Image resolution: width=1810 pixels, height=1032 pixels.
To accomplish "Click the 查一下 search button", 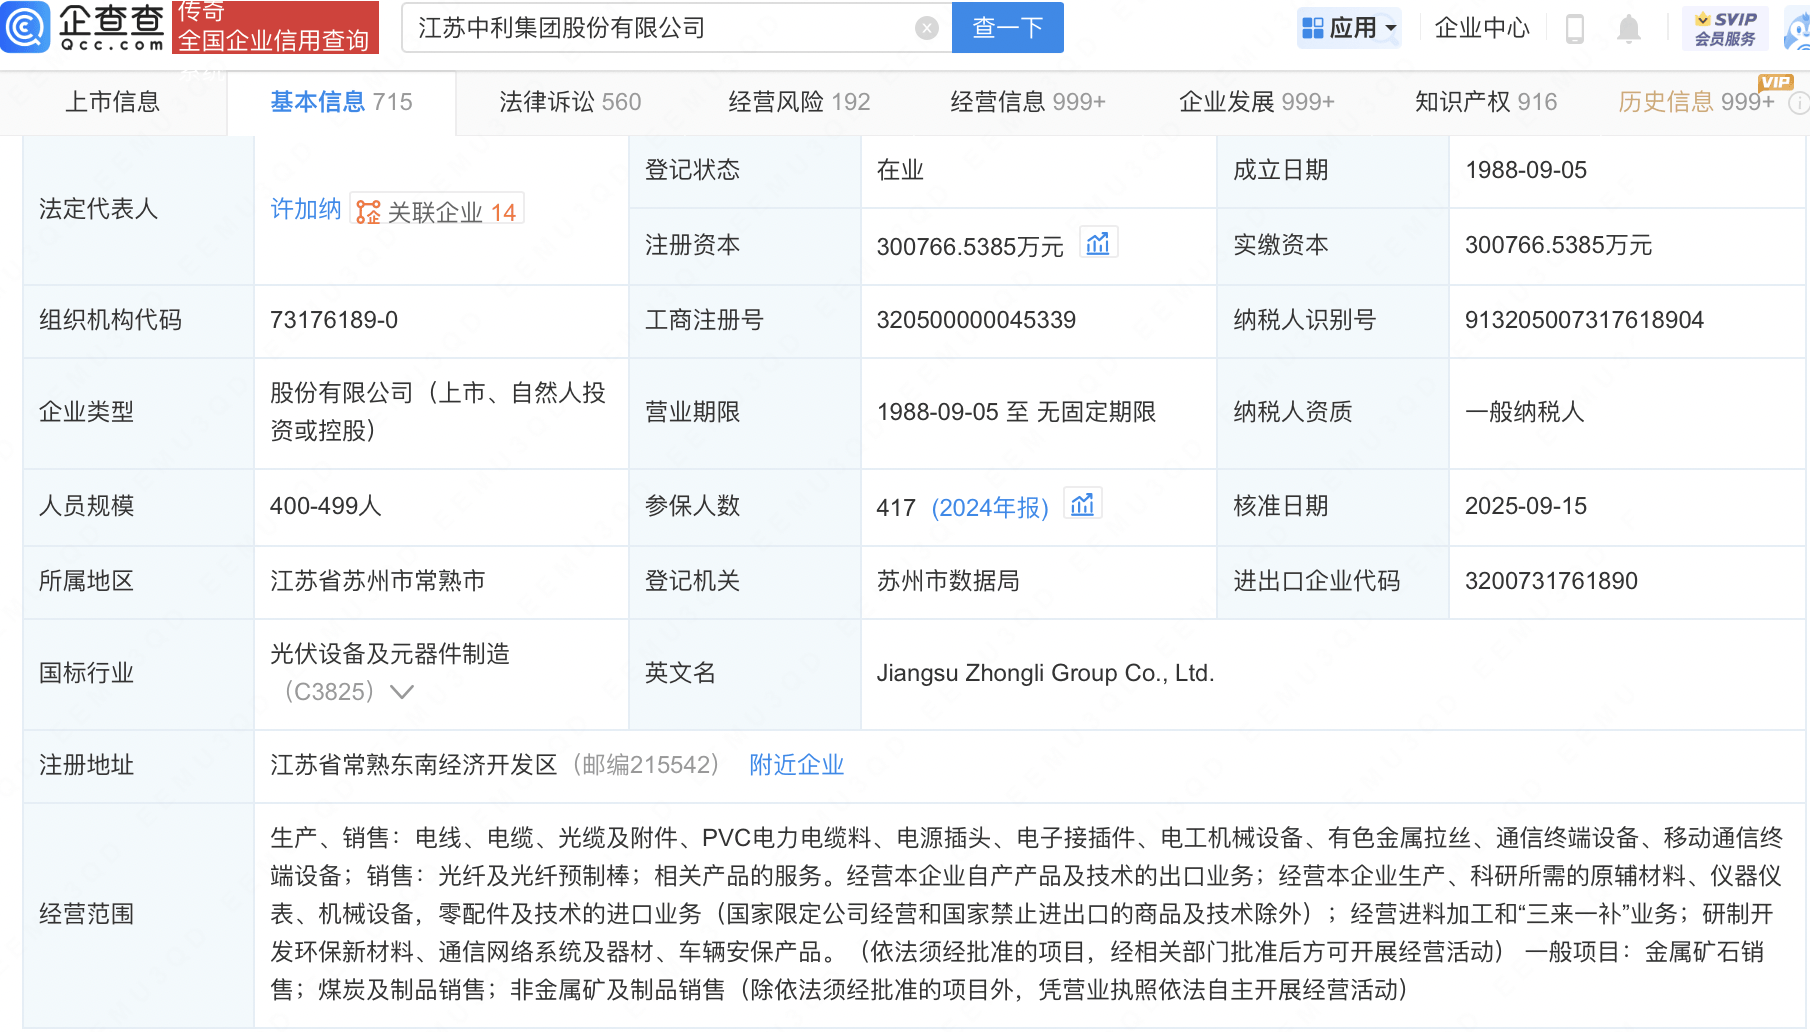I will pyautogui.click(x=1008, y=28).
